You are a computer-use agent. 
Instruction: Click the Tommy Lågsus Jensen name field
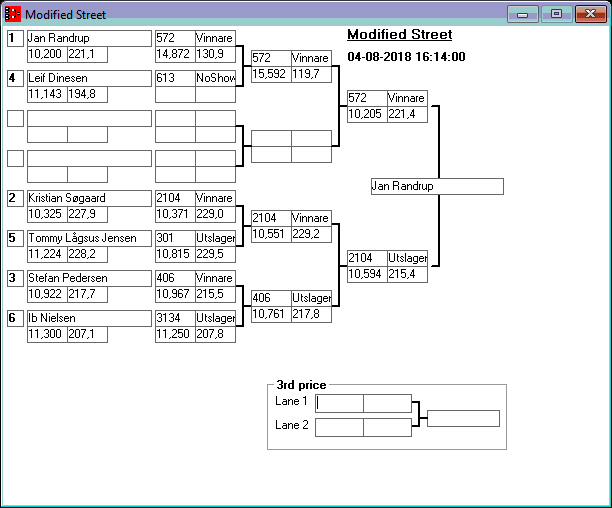pos(89,238)
